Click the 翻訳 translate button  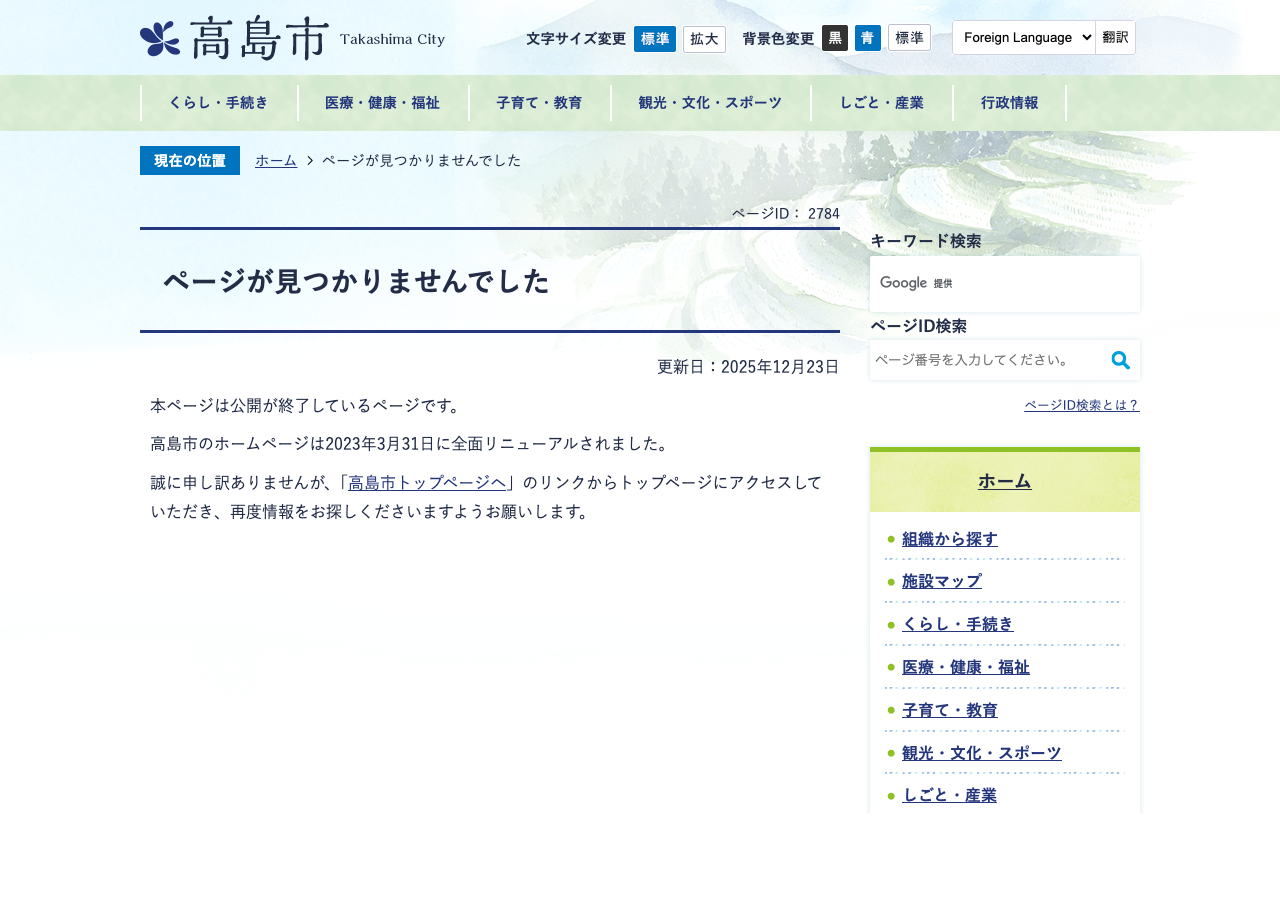pos(1116,37)
